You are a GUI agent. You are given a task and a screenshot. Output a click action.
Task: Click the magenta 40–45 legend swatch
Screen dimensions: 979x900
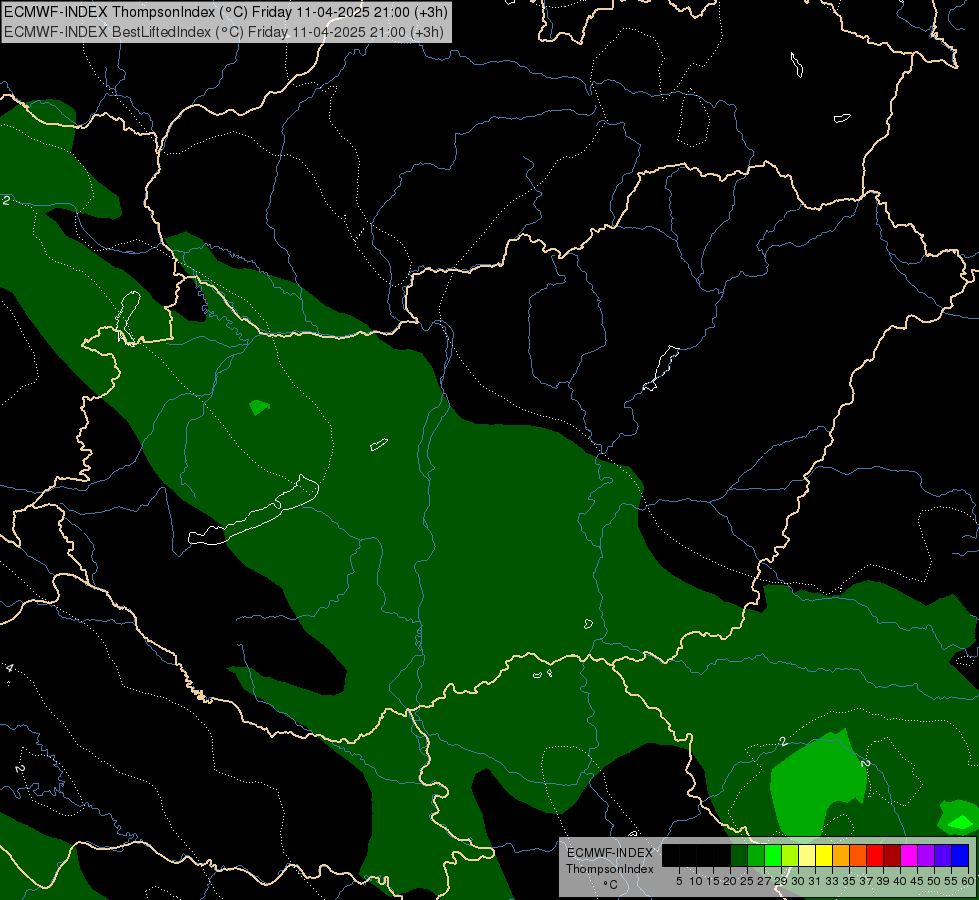[909, 855]
